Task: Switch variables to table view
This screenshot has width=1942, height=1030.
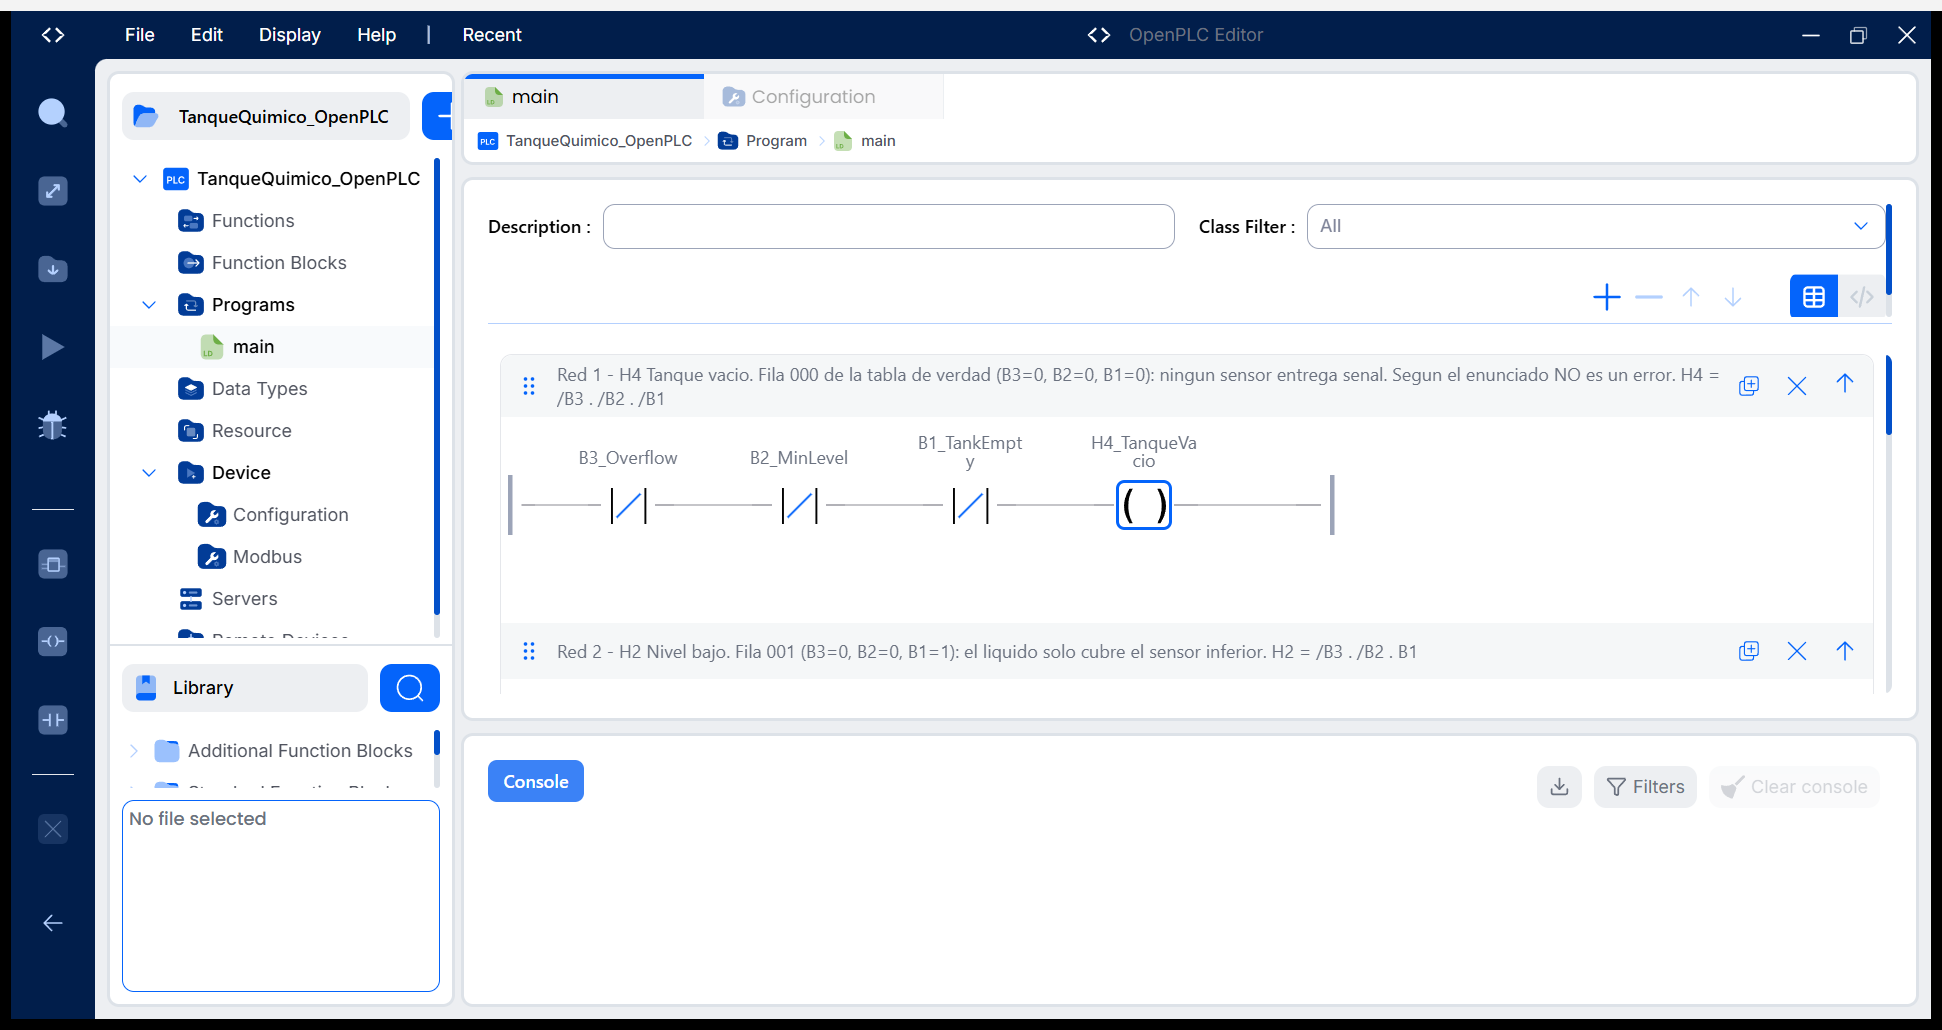Action: tap(1814, 297)
